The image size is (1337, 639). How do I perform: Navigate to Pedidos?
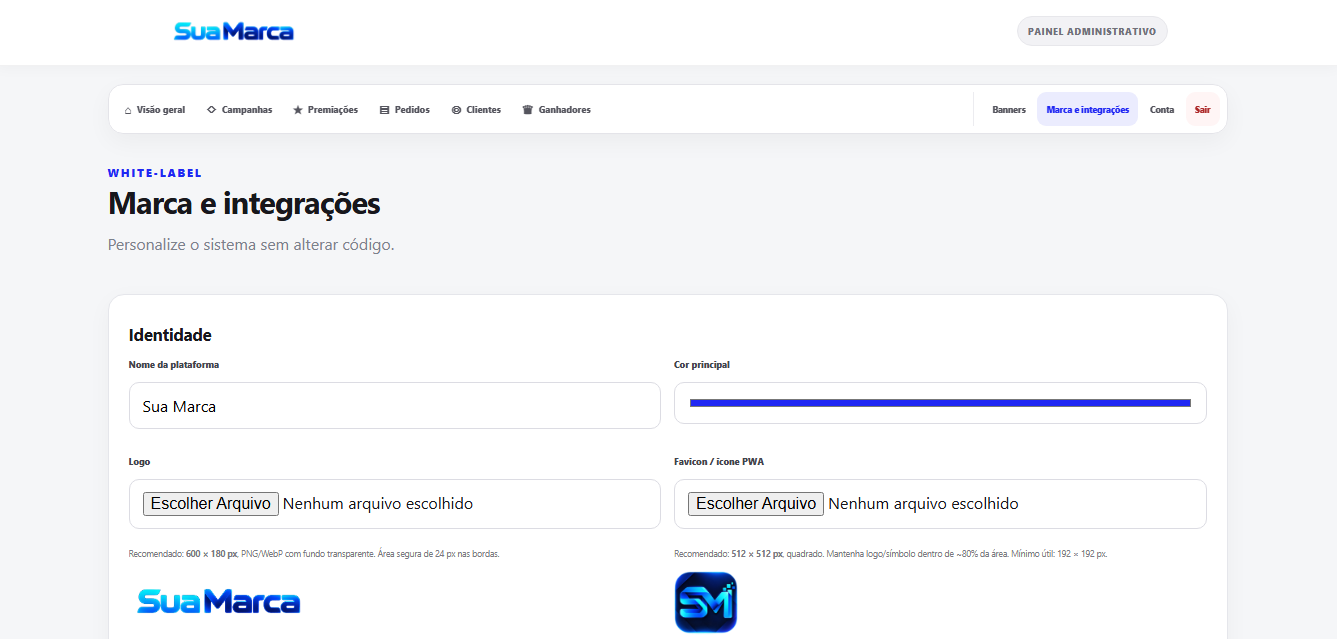coord(405,110)
